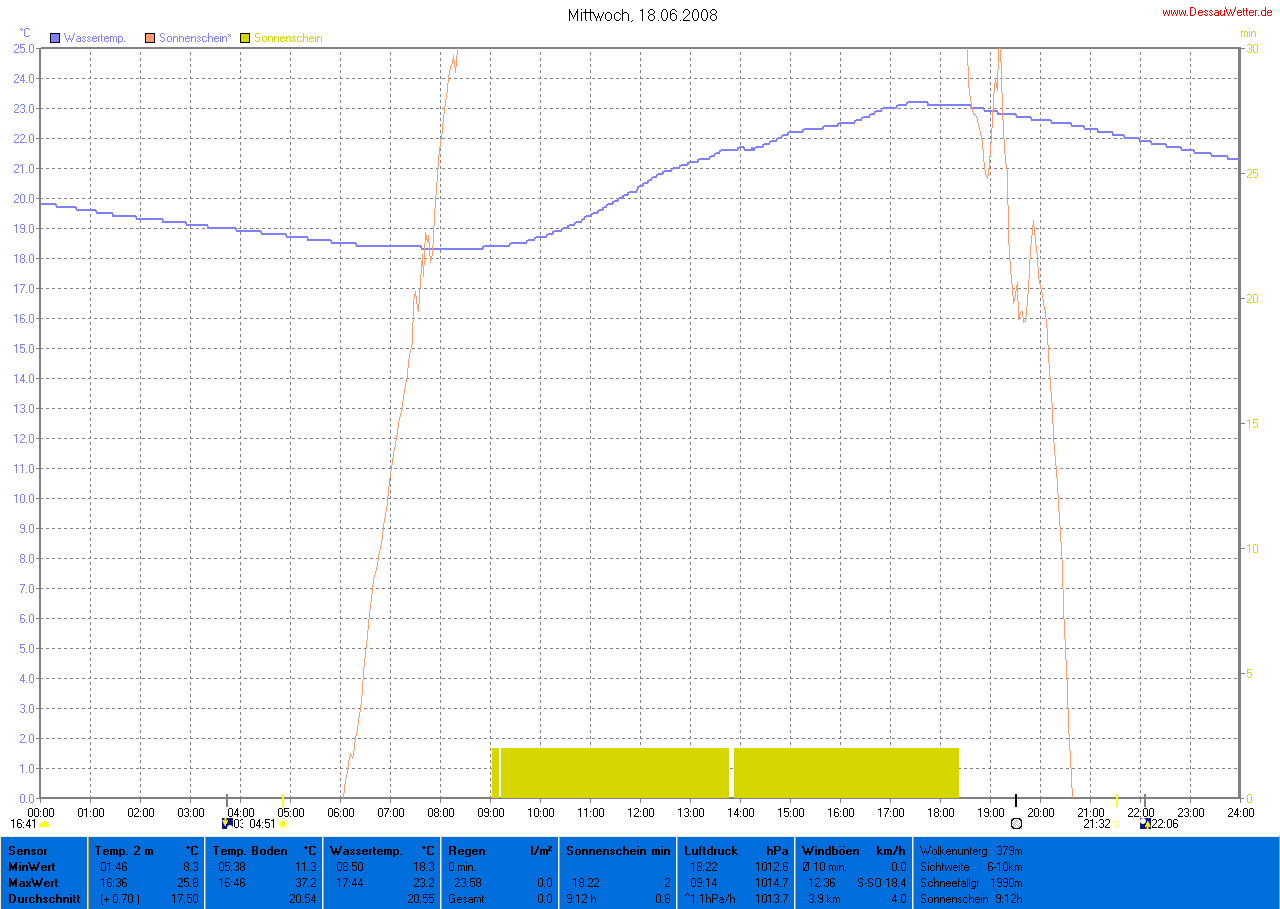
Task: Click the Wassertemp. legend label
Action: tap(94, 38)
